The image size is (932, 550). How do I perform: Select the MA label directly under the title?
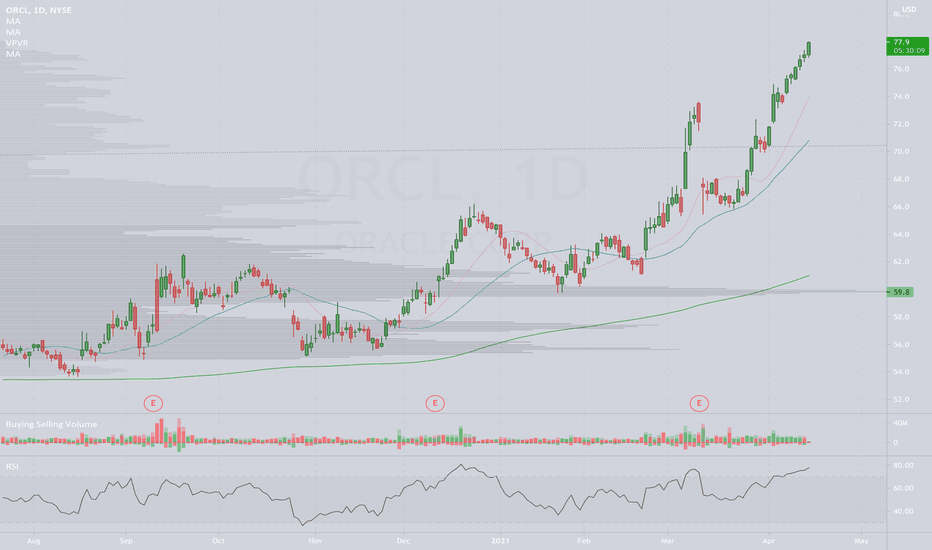coord(13,21)
